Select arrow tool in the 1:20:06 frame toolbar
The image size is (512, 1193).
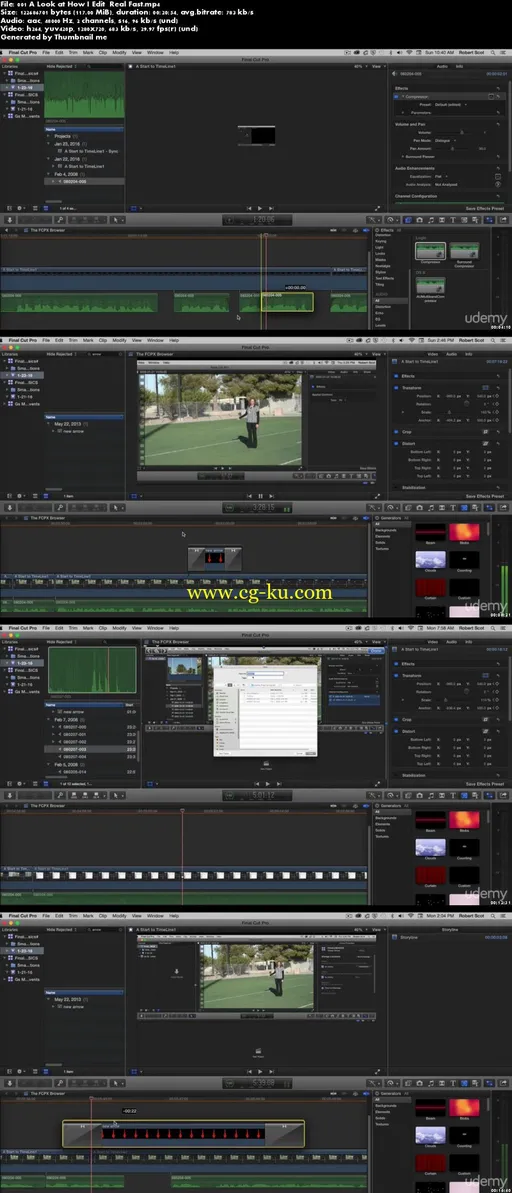pos(116,220)
